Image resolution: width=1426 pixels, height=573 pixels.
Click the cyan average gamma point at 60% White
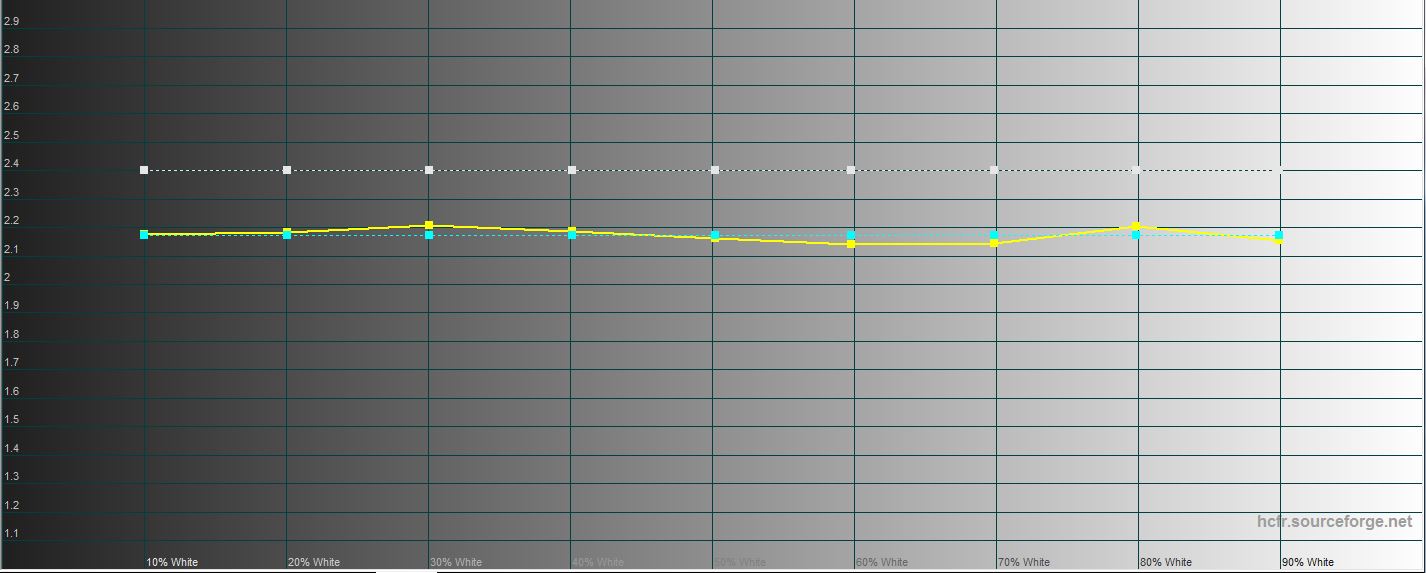[851, 235]
